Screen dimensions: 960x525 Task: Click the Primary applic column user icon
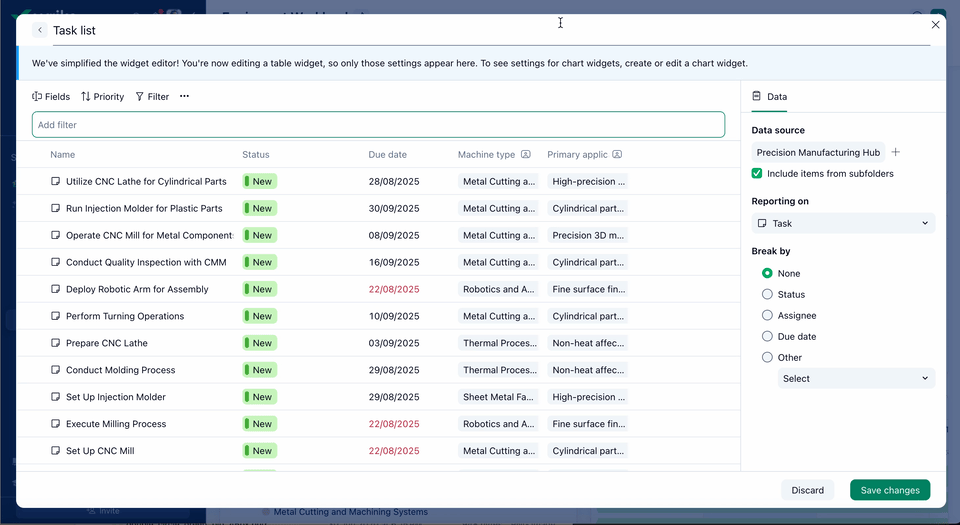tap(617, 155)
